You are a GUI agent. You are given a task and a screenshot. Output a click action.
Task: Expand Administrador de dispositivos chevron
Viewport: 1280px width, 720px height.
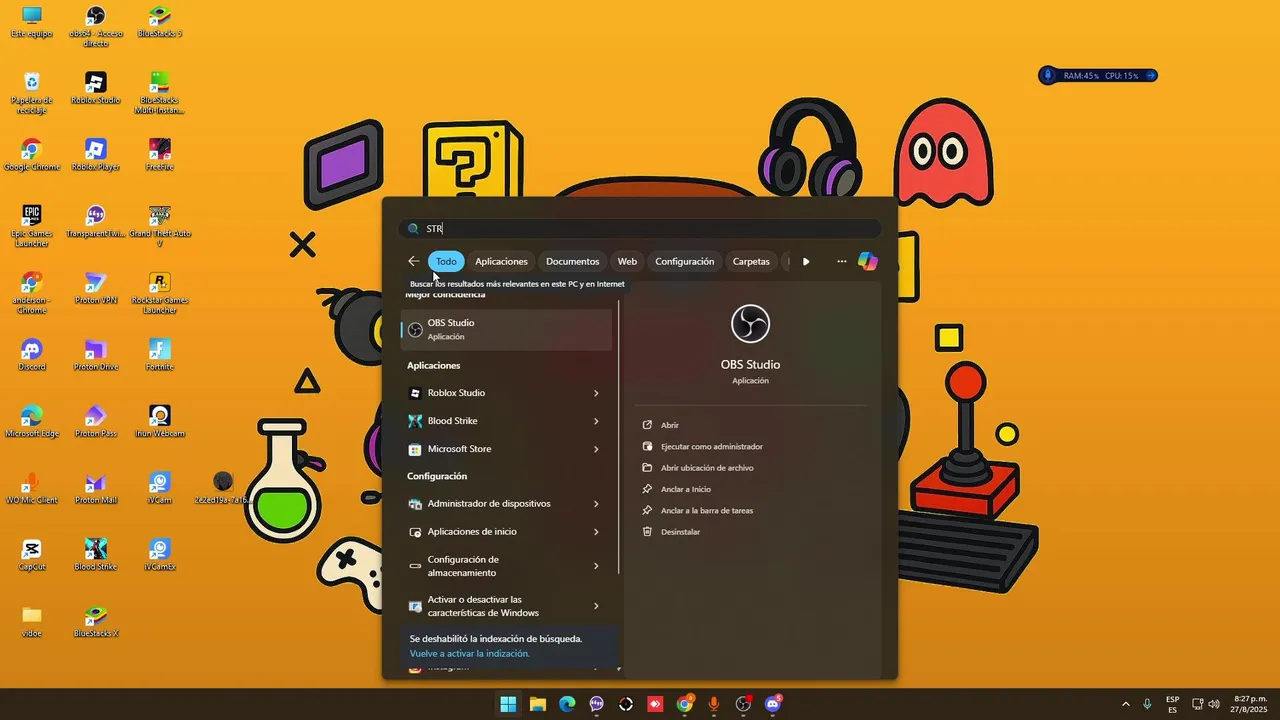(x=596, y=504)
